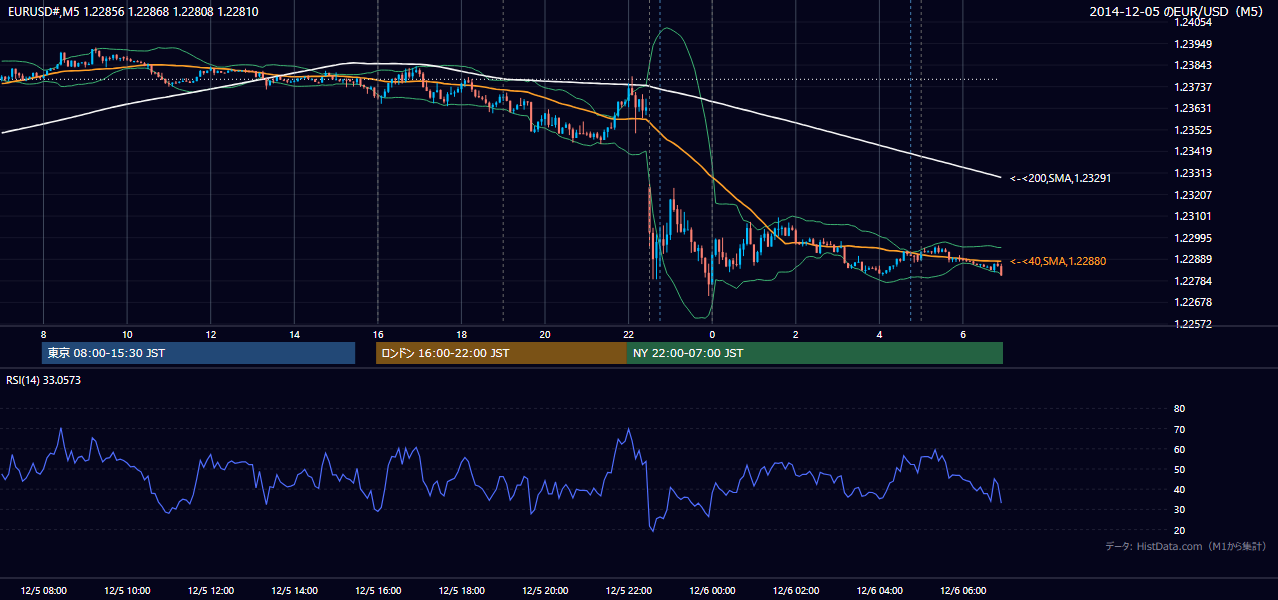Click price axis value 1.23313
This screenshot has height=600, width=1278.
1195,173
